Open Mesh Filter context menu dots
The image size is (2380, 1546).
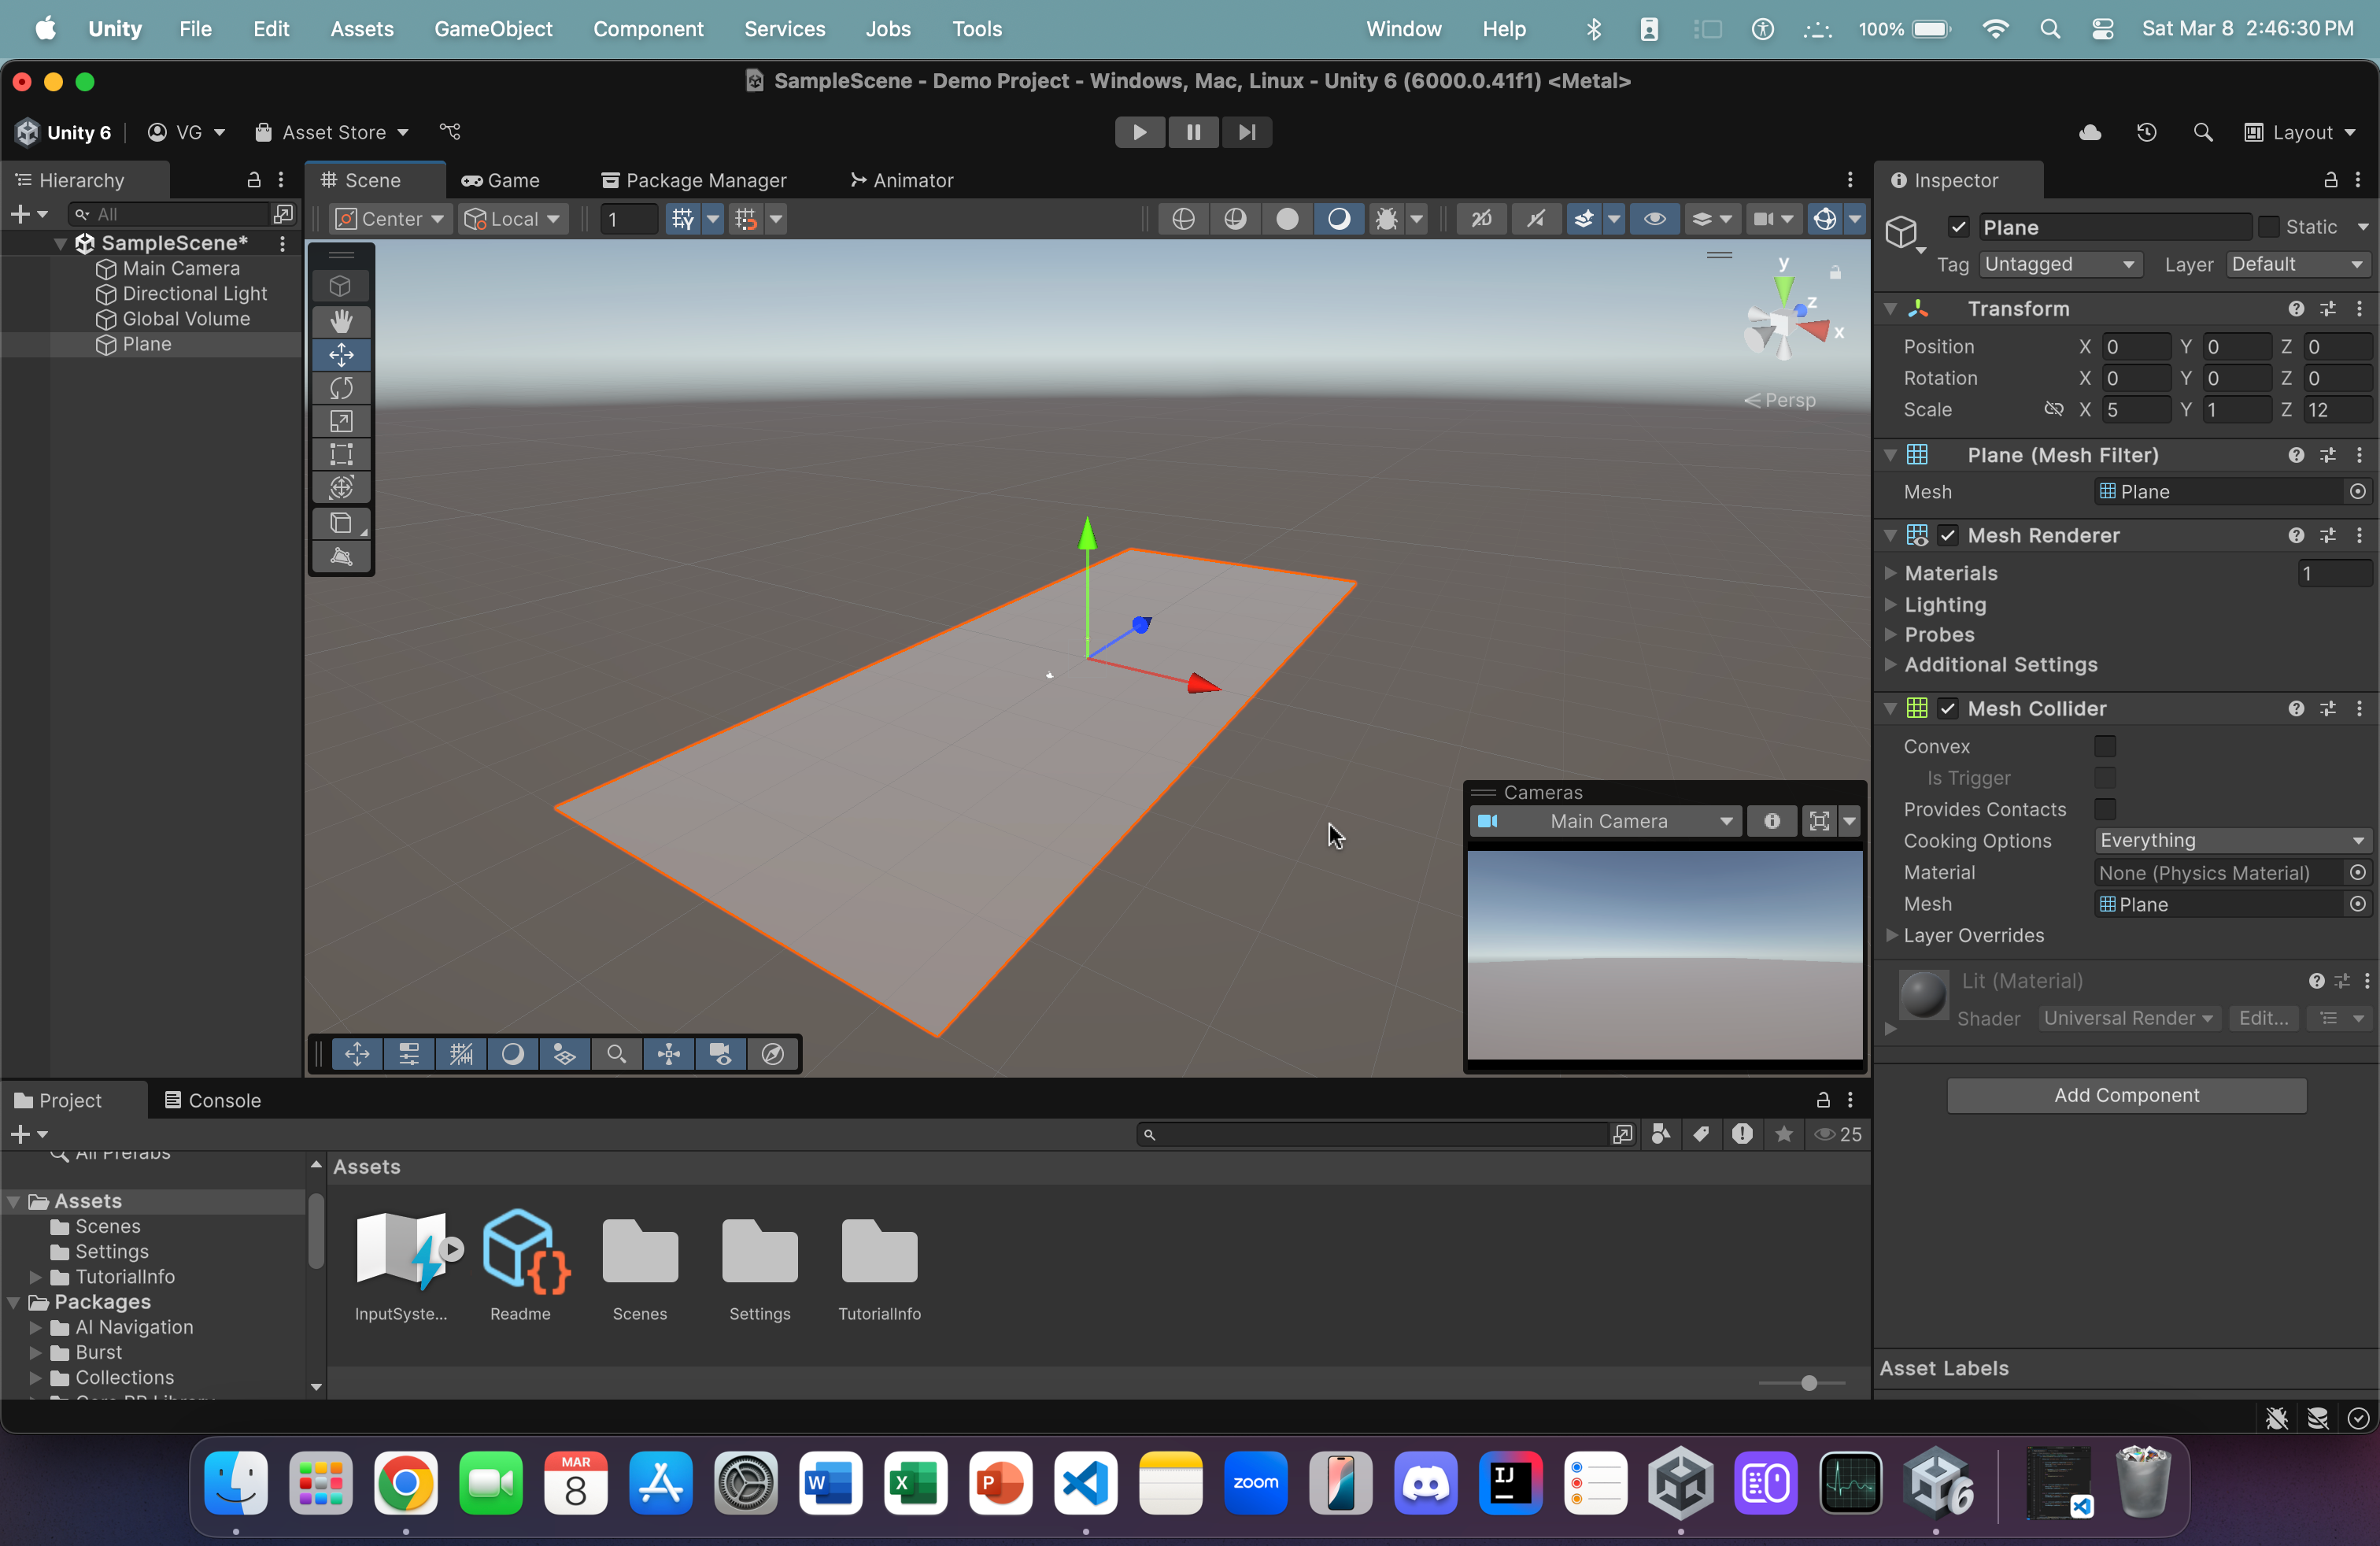[x=2360, y=455]
